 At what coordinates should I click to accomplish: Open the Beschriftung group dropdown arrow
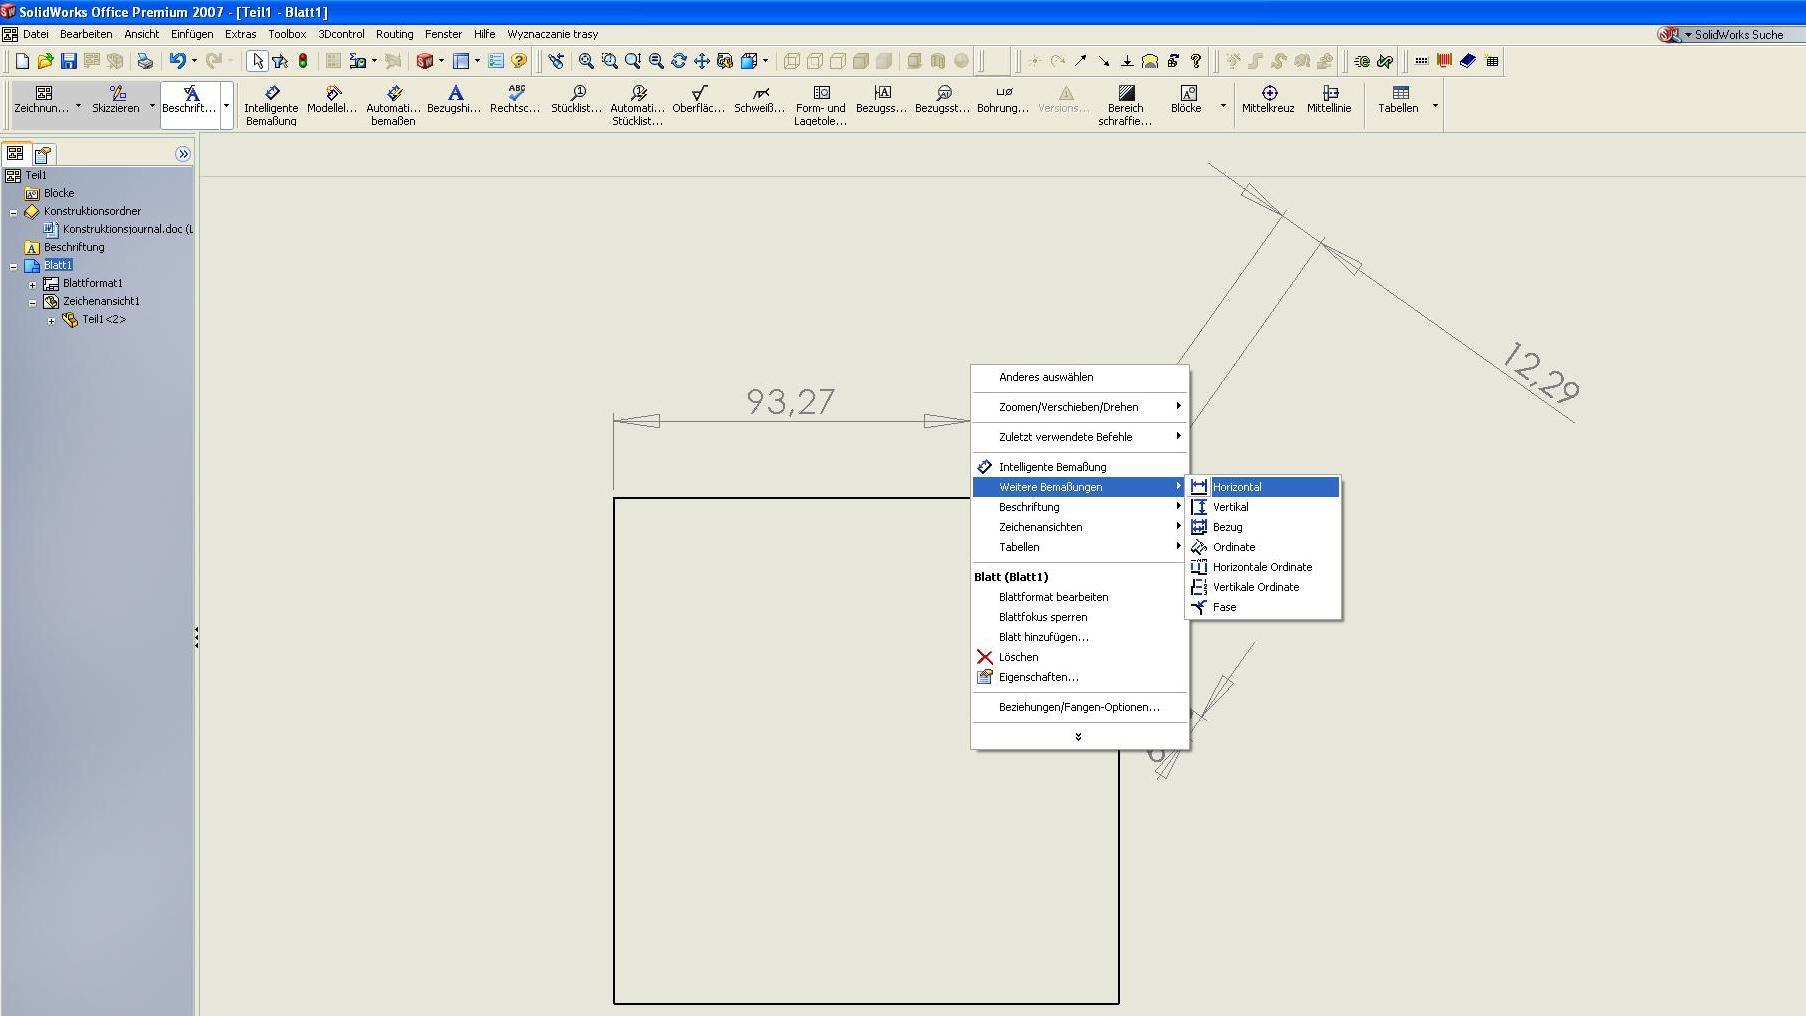[226, 105]
